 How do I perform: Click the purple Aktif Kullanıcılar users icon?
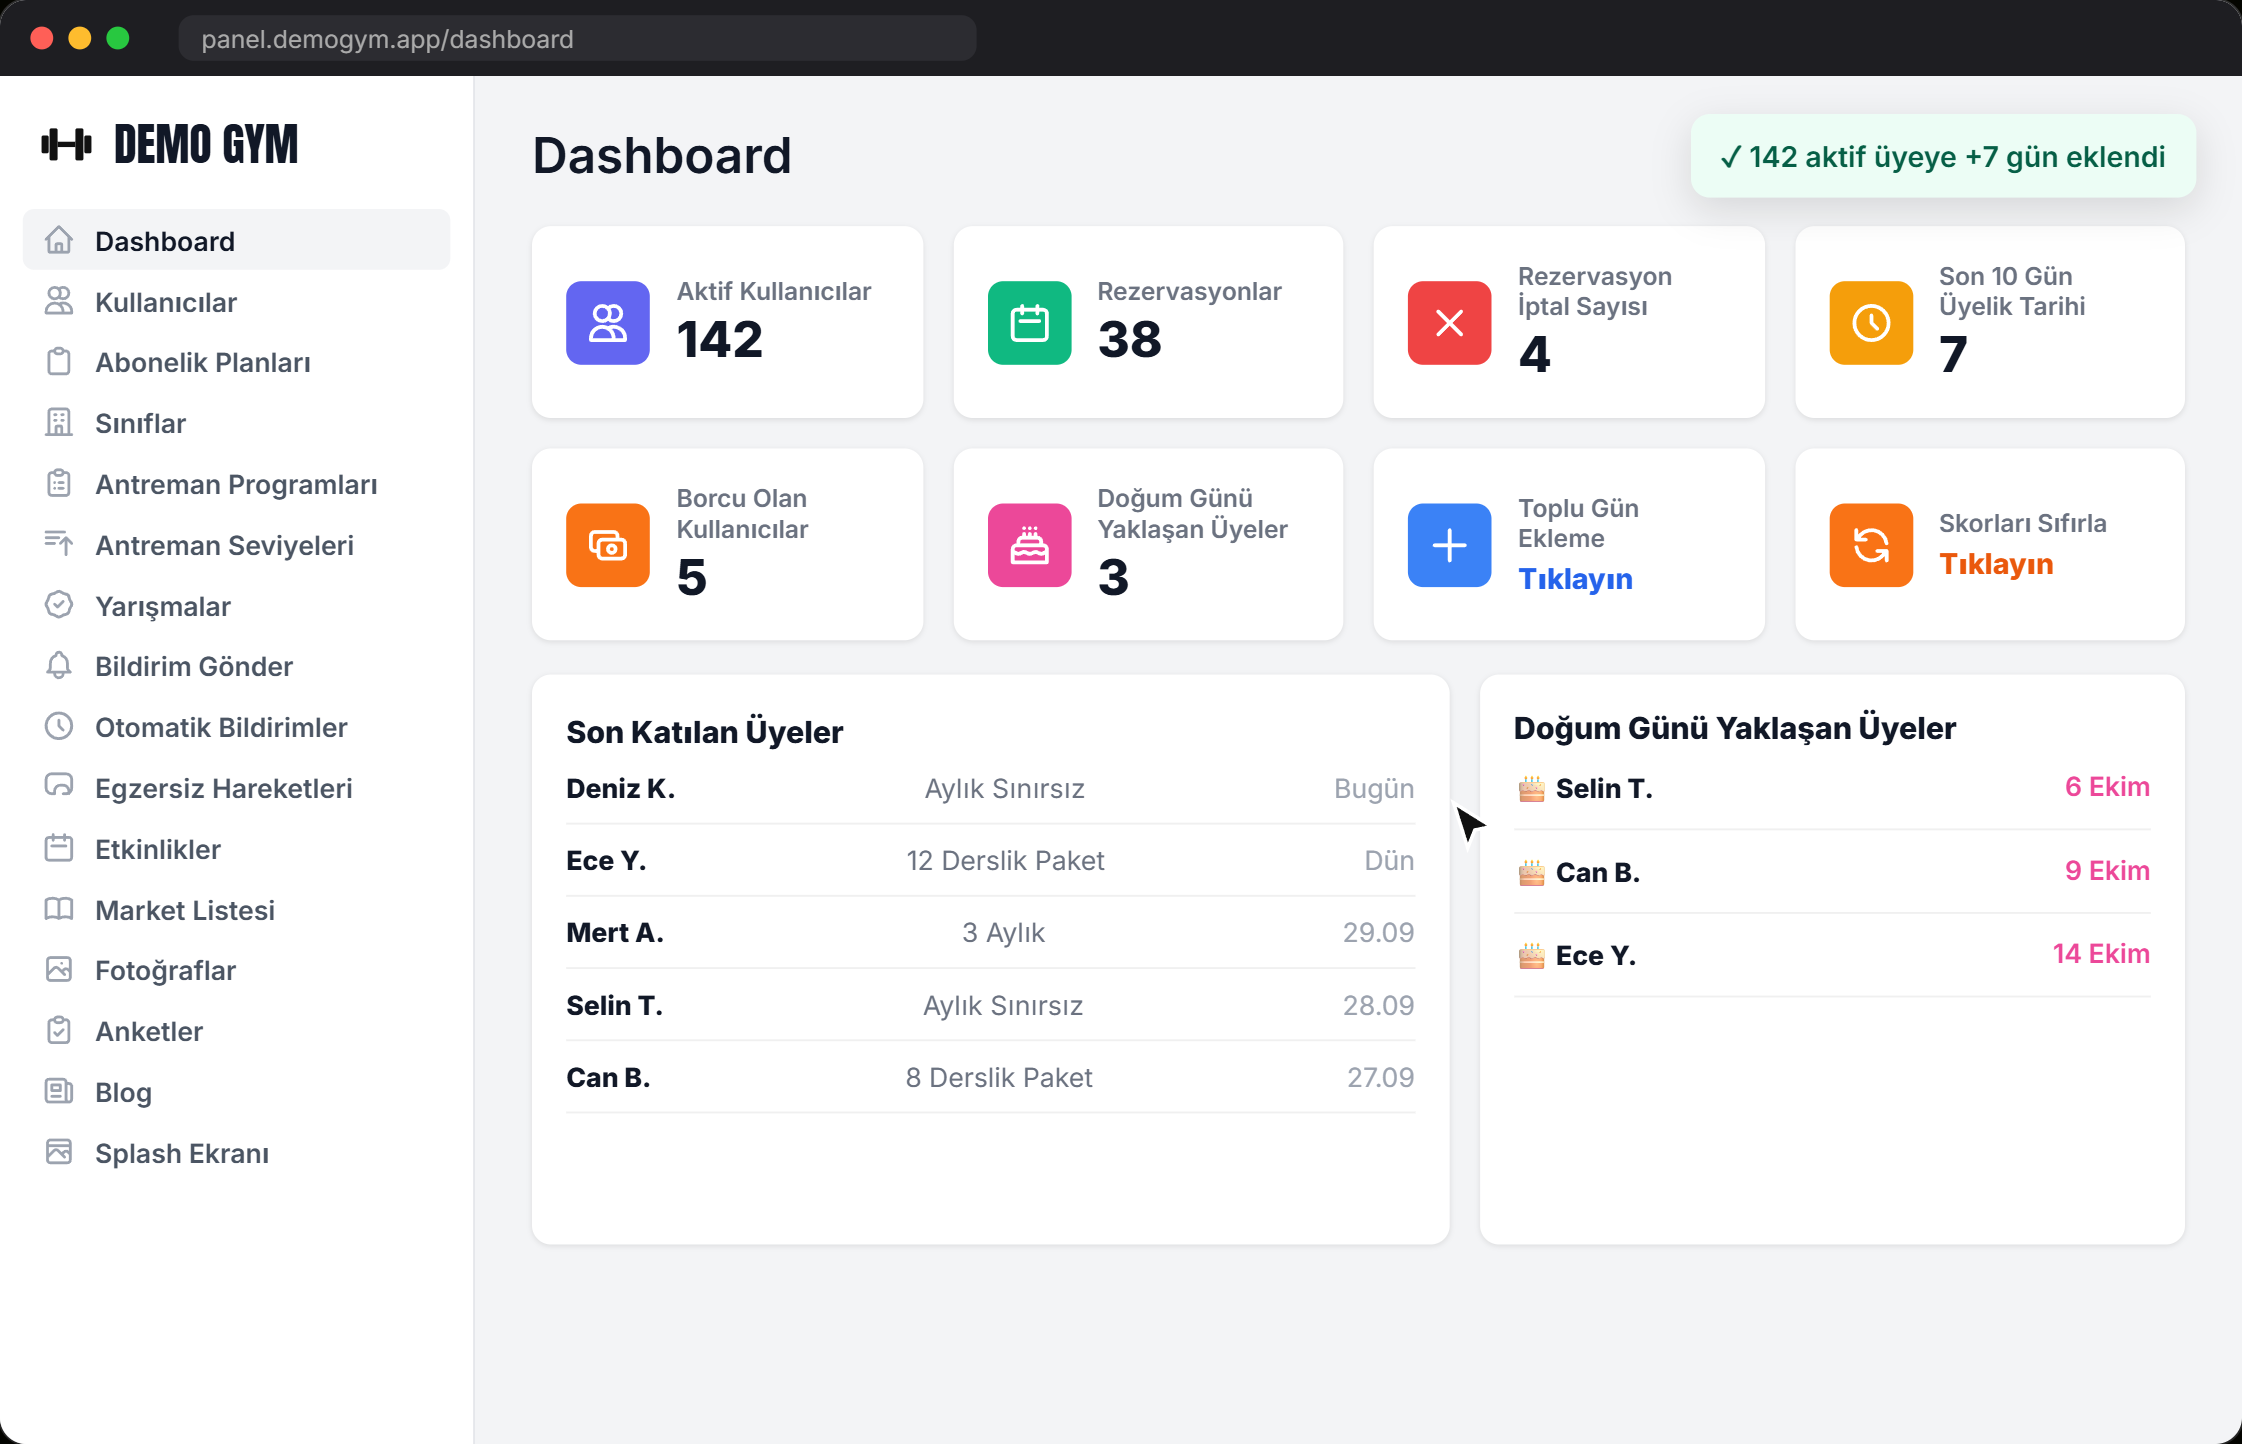(607, 322)
